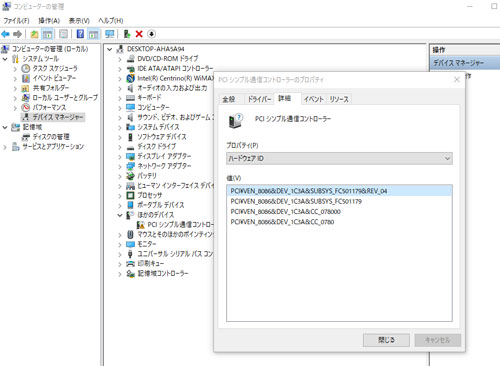500x366 pixels.
Task: Select コンピューター device category
Action: (x=153, y=107)
